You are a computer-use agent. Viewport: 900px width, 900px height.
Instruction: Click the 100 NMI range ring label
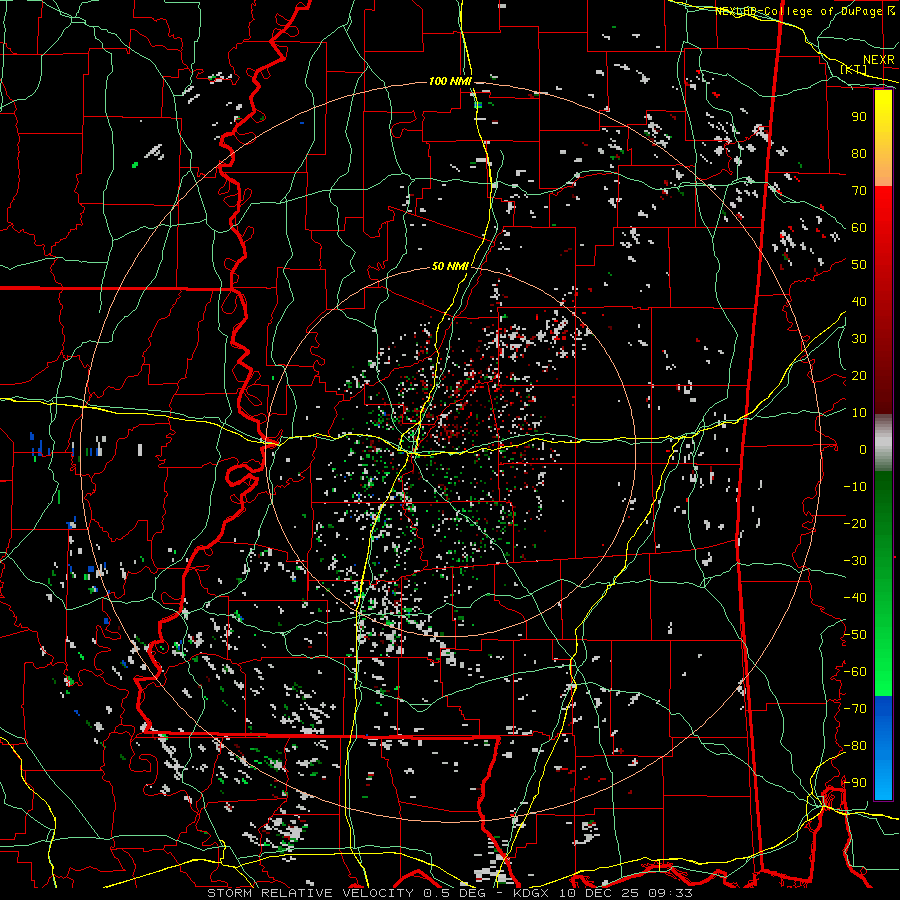pyautogui.click(x=450, y=82)
